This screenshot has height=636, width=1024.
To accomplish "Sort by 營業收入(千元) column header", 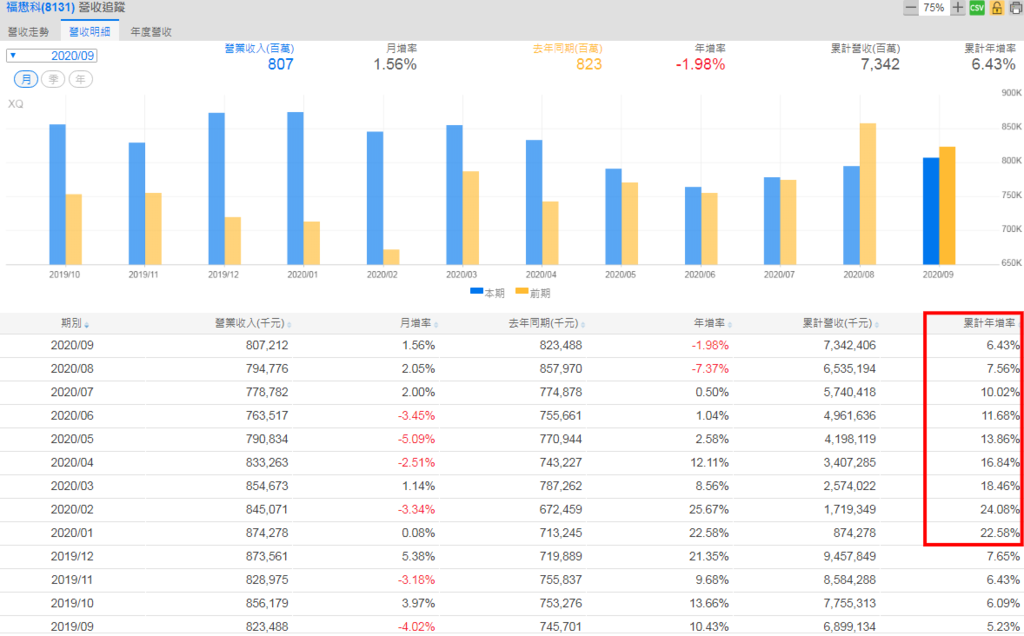I will point(253,323).
